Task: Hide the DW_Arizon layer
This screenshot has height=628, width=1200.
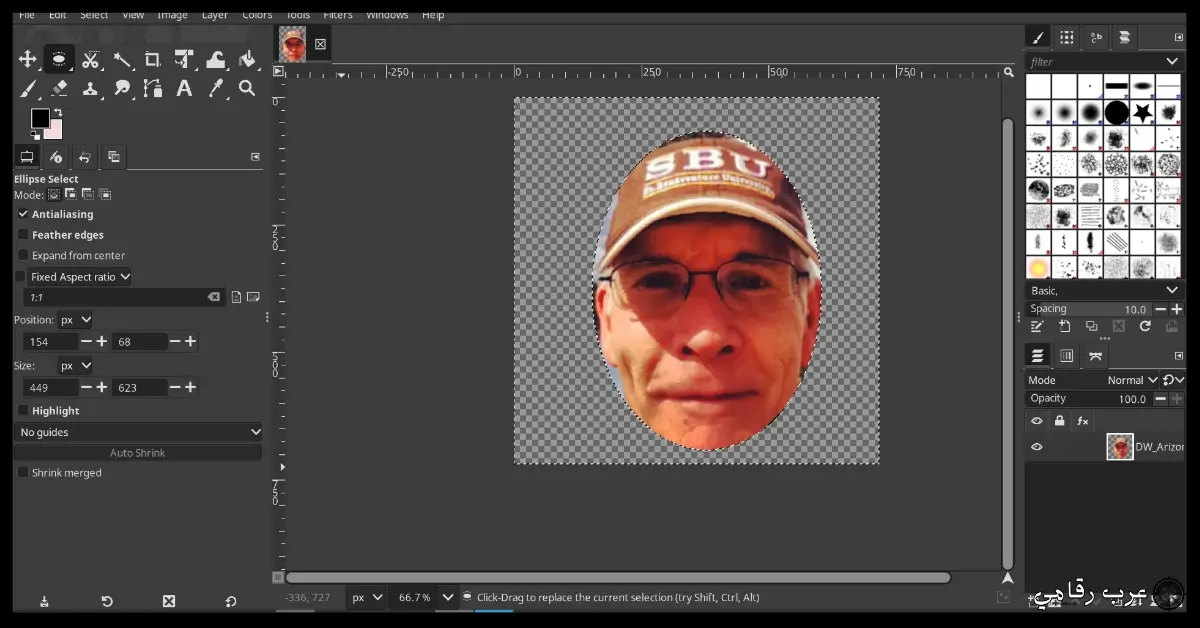Action: tap(1037, 446)
